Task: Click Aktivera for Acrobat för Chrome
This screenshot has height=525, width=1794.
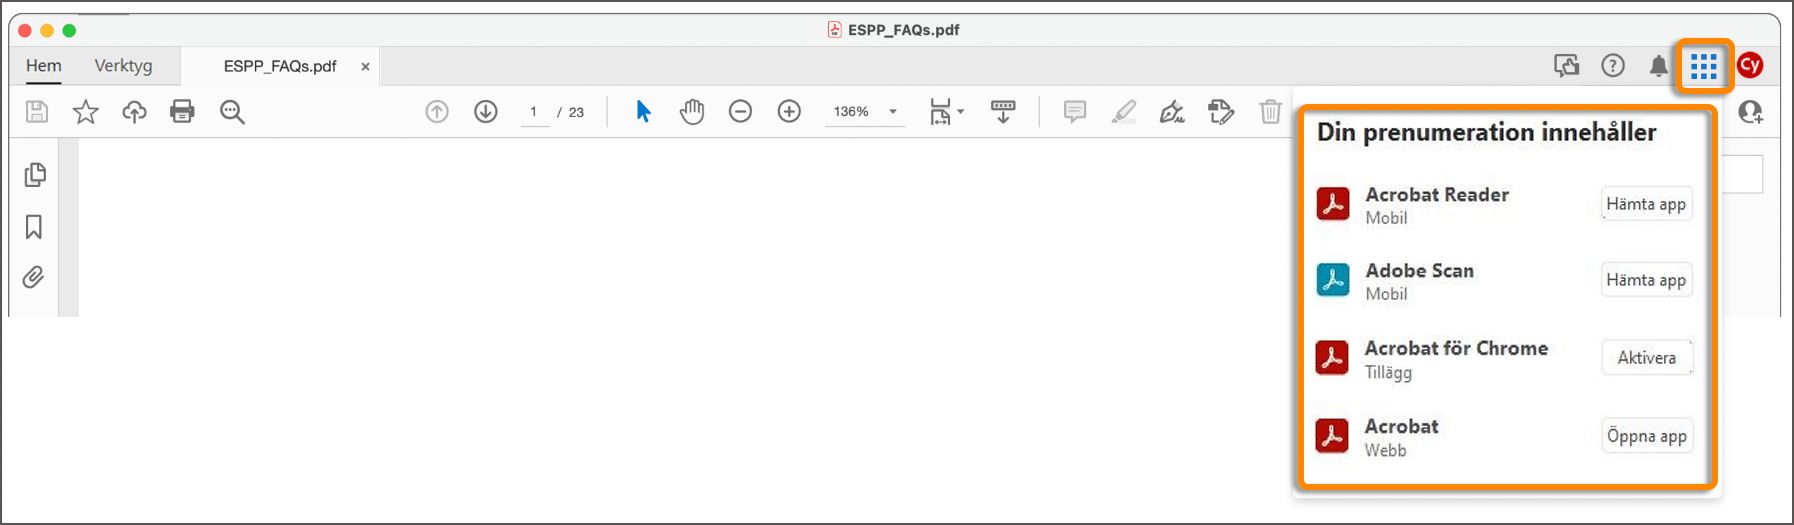Action: (1646, 358)
